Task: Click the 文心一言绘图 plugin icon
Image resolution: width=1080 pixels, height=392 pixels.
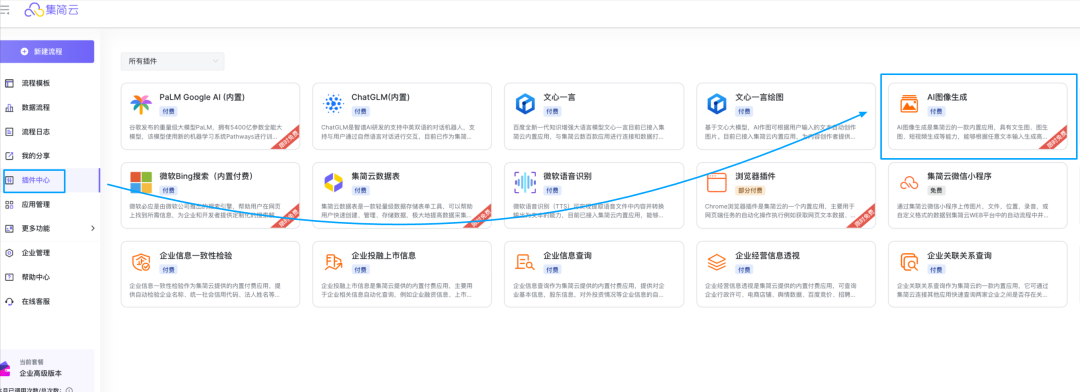Action: coord(718,104)
